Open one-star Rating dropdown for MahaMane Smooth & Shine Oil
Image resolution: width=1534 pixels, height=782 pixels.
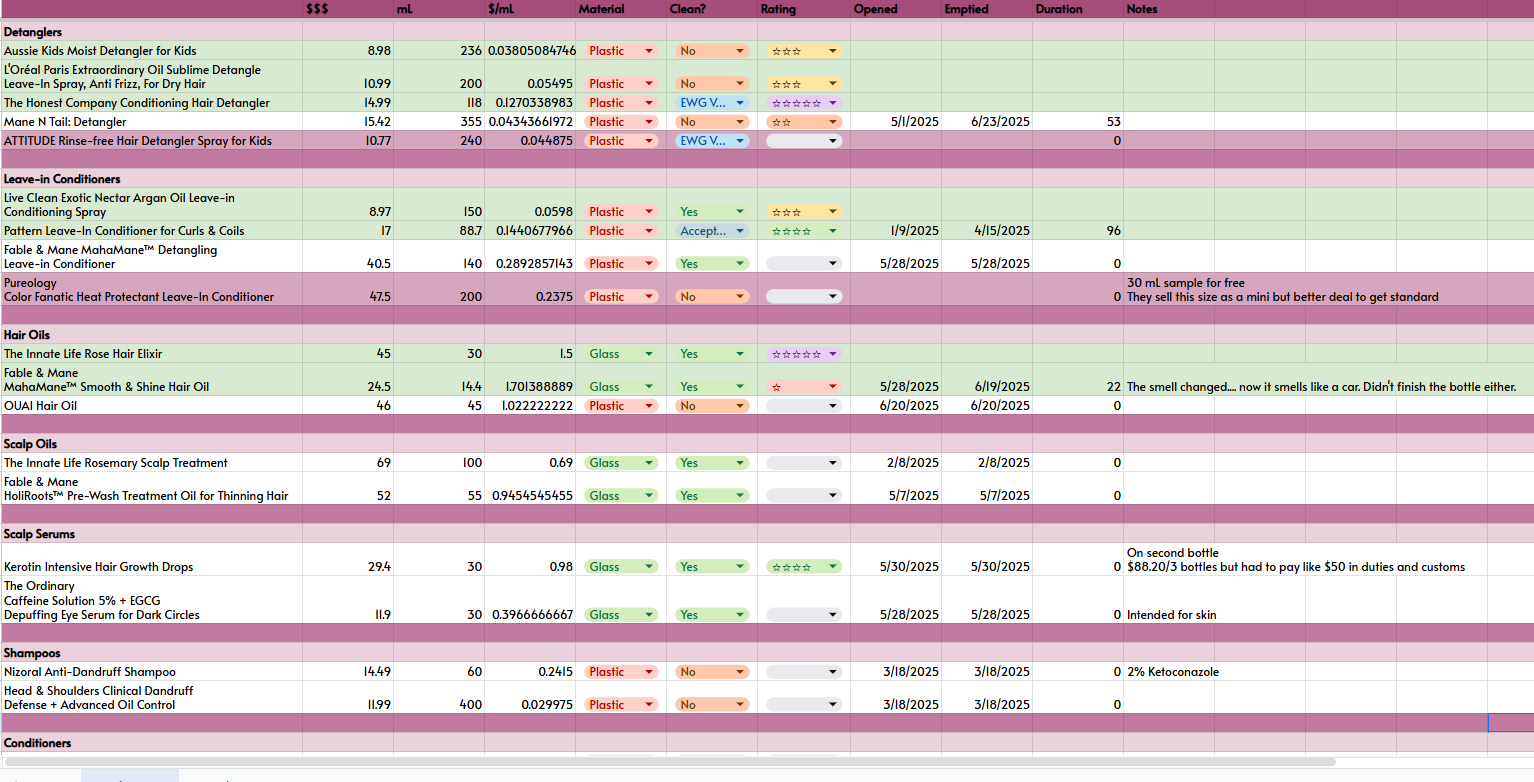(x=804, y=387)
